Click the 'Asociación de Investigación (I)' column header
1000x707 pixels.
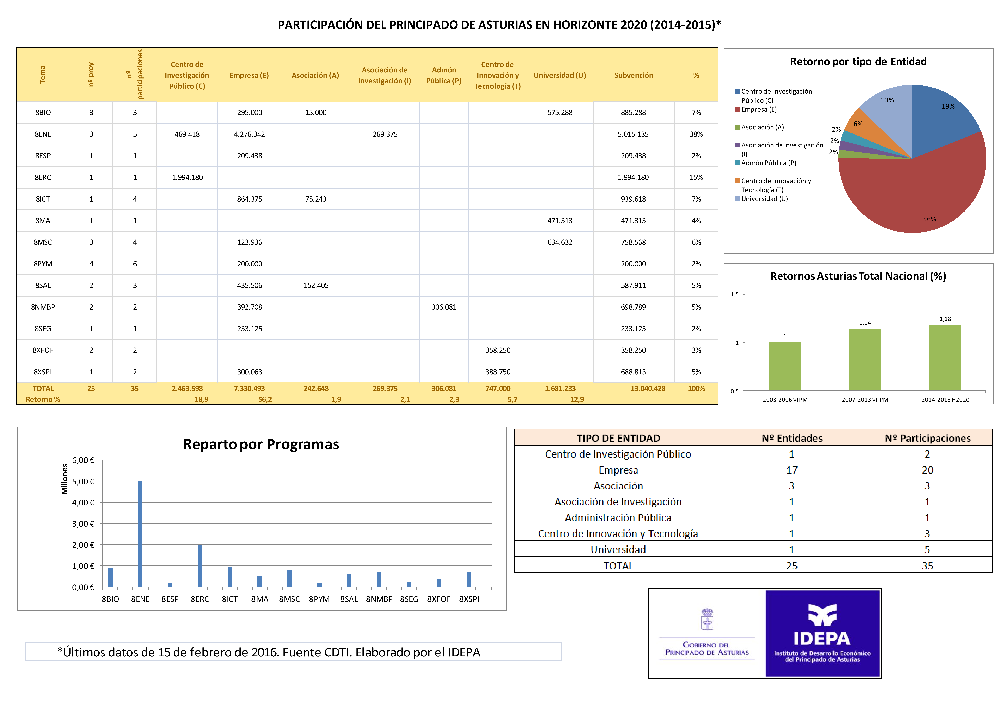[x=385, y=75]
